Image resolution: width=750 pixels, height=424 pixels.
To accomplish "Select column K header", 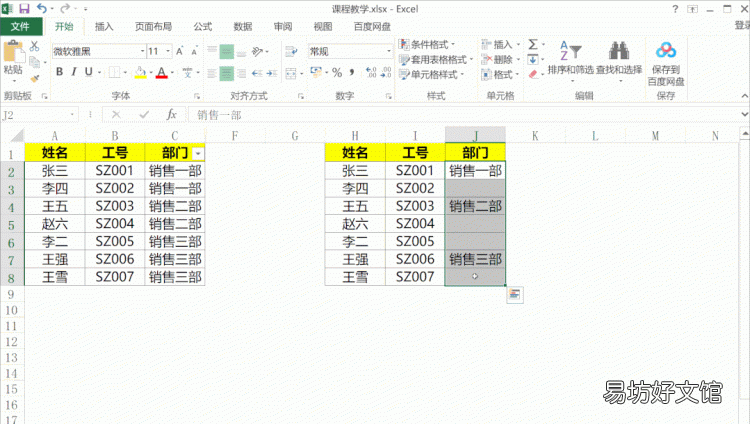I will [535, 136].
